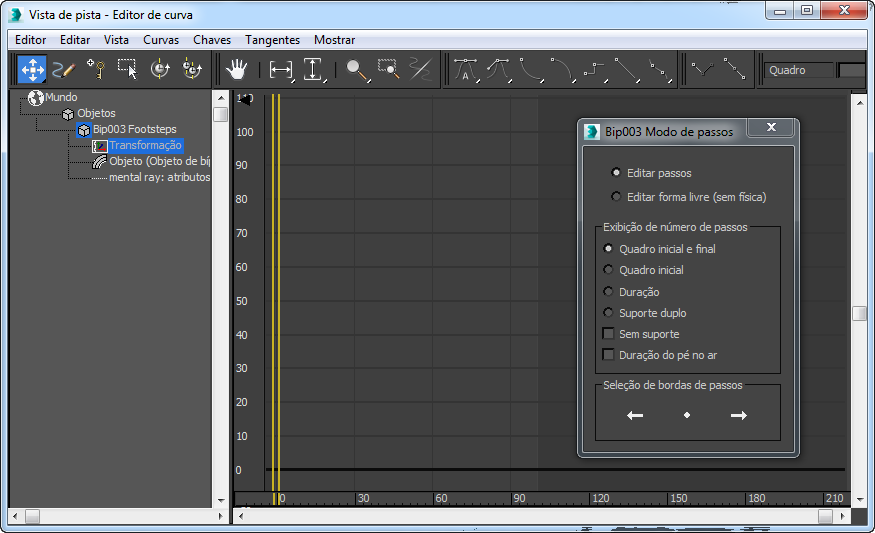Image resolution: width=875 pixels, height=533 pixels.
Task: Click the Isolate Curve icon
Action: pyautogui.click(x=420, y=70)
